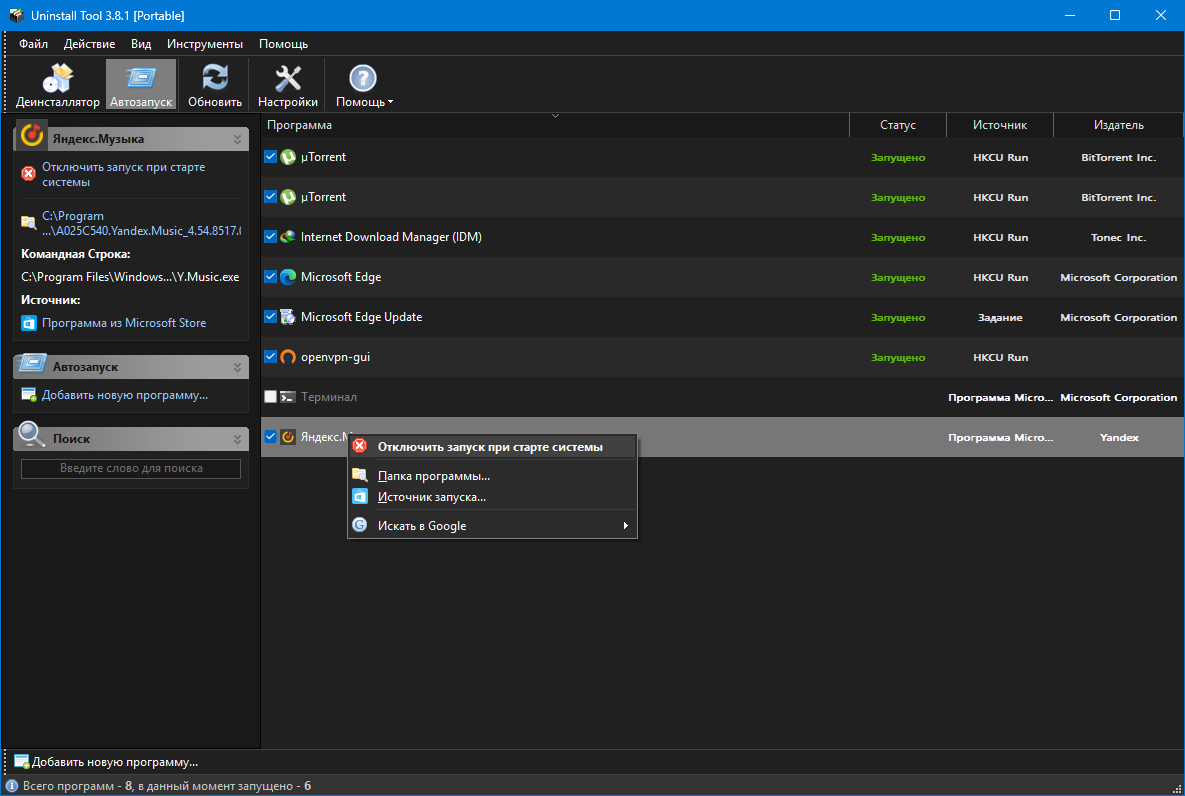Click the openvpn-gui program icon
This screenshot has width=1185, height=796.
[x=288, y=357]
